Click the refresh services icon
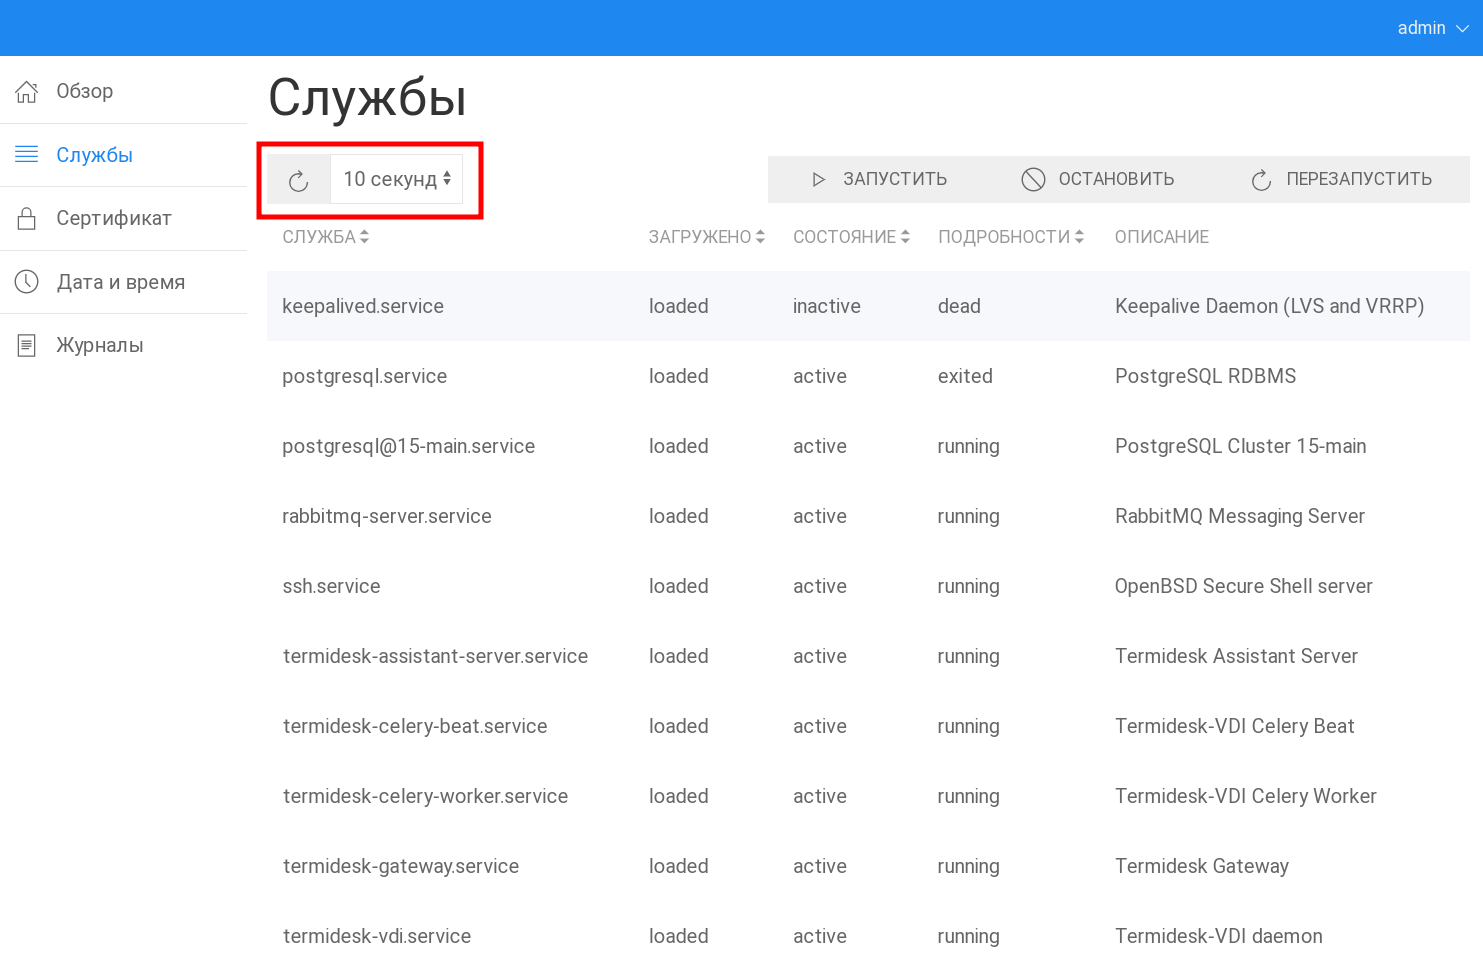Viewport: 1483px width, 971px height. pos(298,180)
